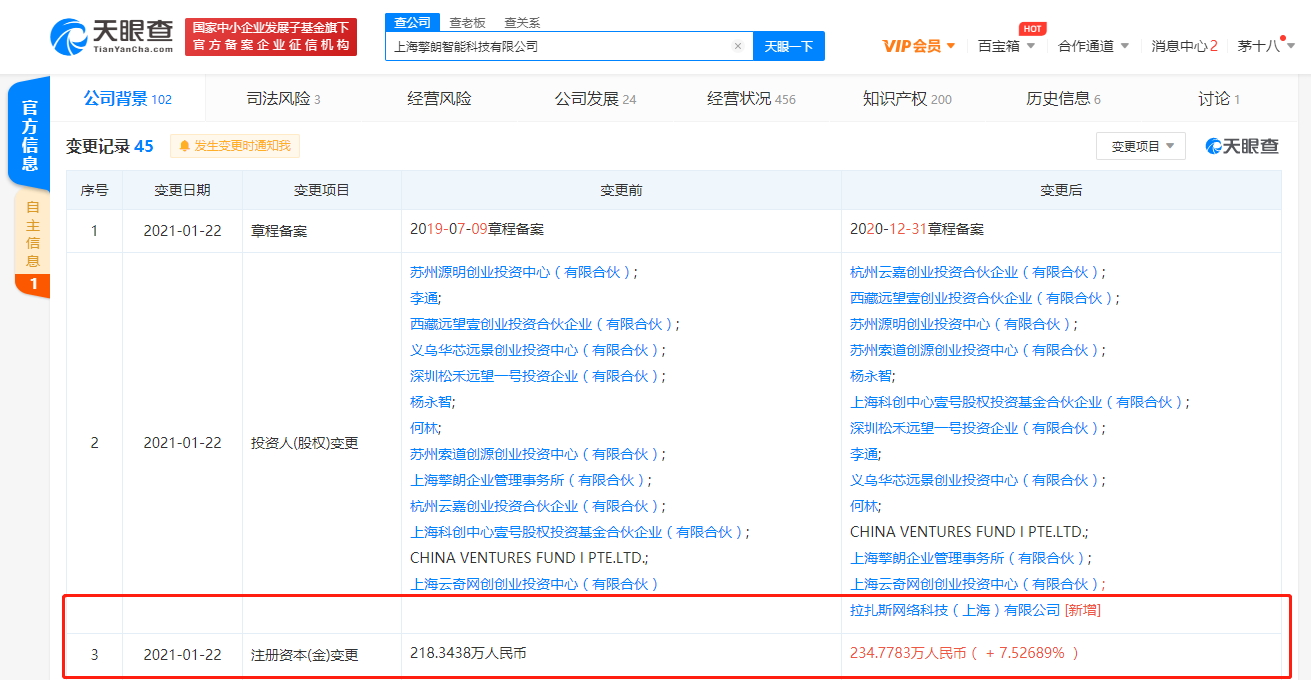Open 消息中心 notifications

click(x=1184, y=46)
